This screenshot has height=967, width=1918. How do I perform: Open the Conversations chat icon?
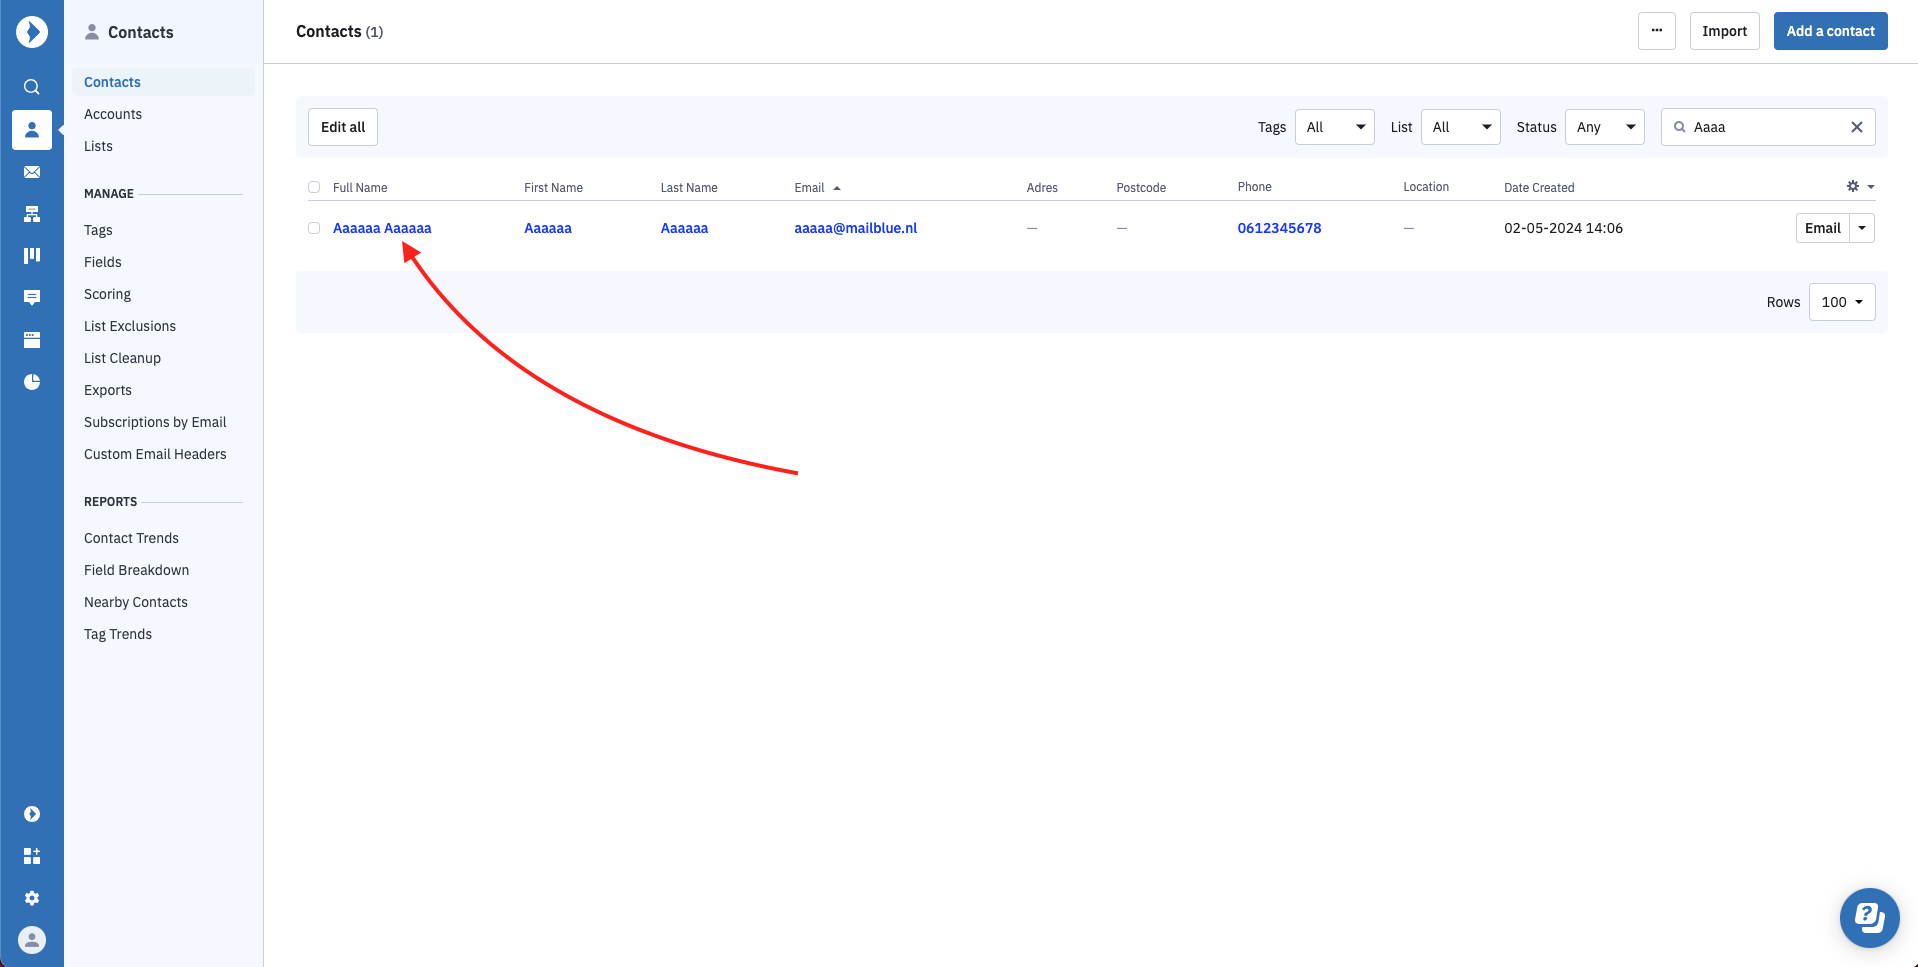(32, 298)
